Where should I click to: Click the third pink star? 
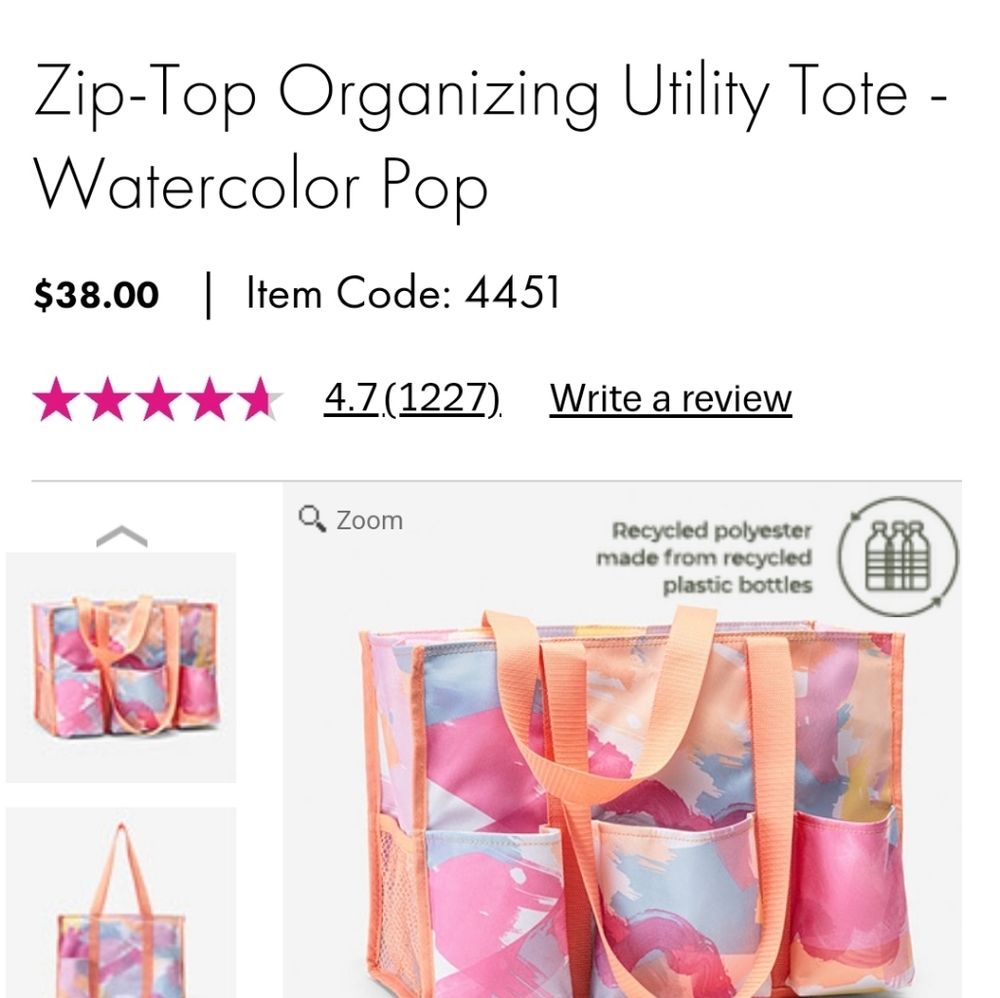[160, 398]
